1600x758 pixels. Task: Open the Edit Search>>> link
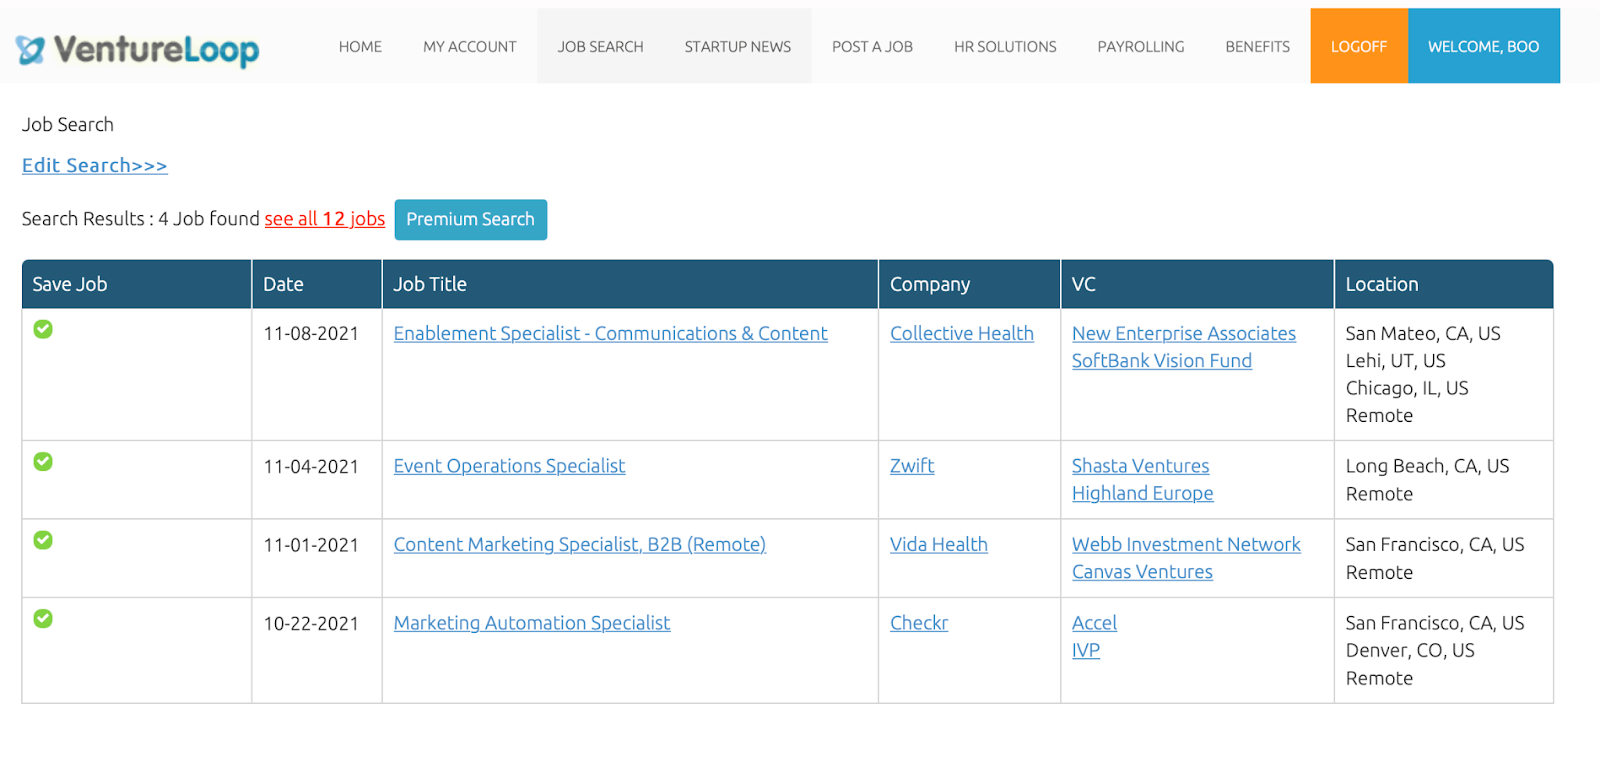pos(95,165)
